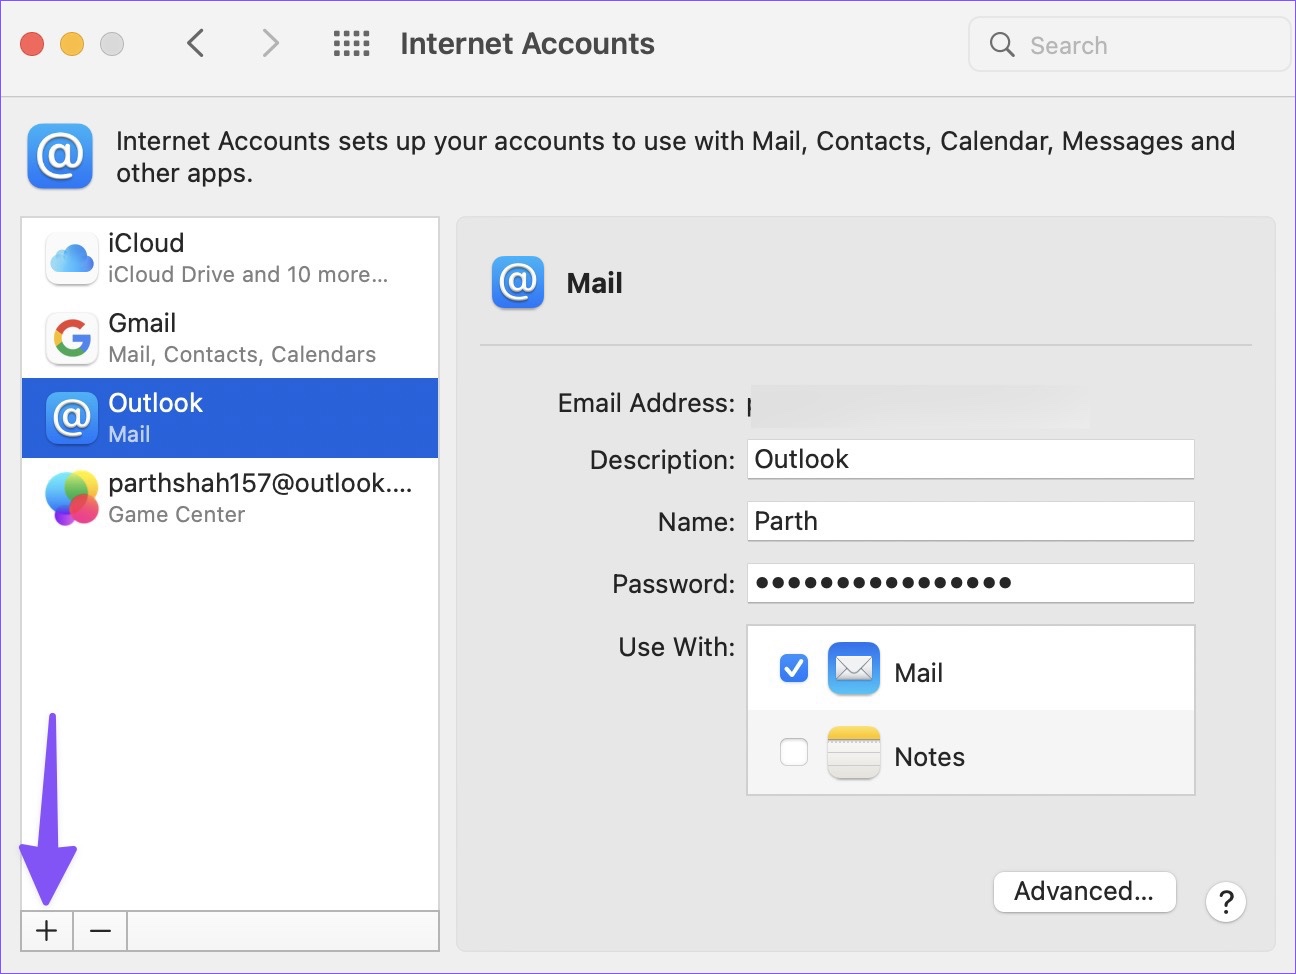Open the Advanced... settings button

tap(1084, 891)
